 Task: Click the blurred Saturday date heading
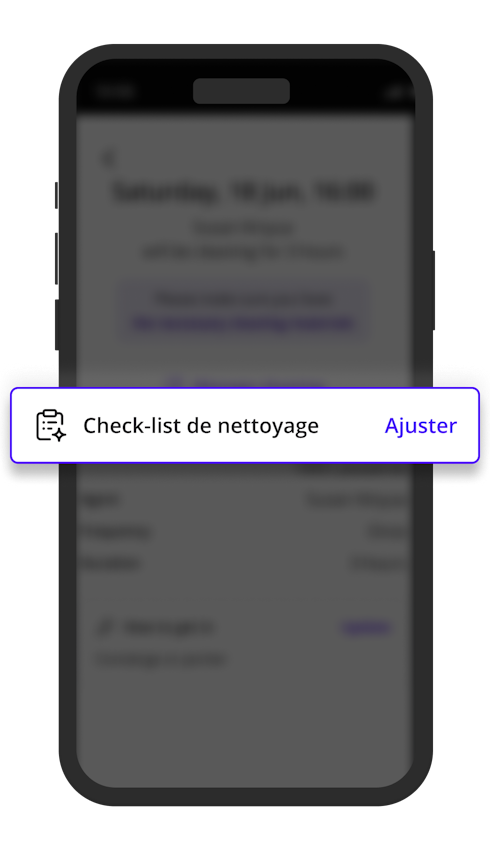pos(244,192)
